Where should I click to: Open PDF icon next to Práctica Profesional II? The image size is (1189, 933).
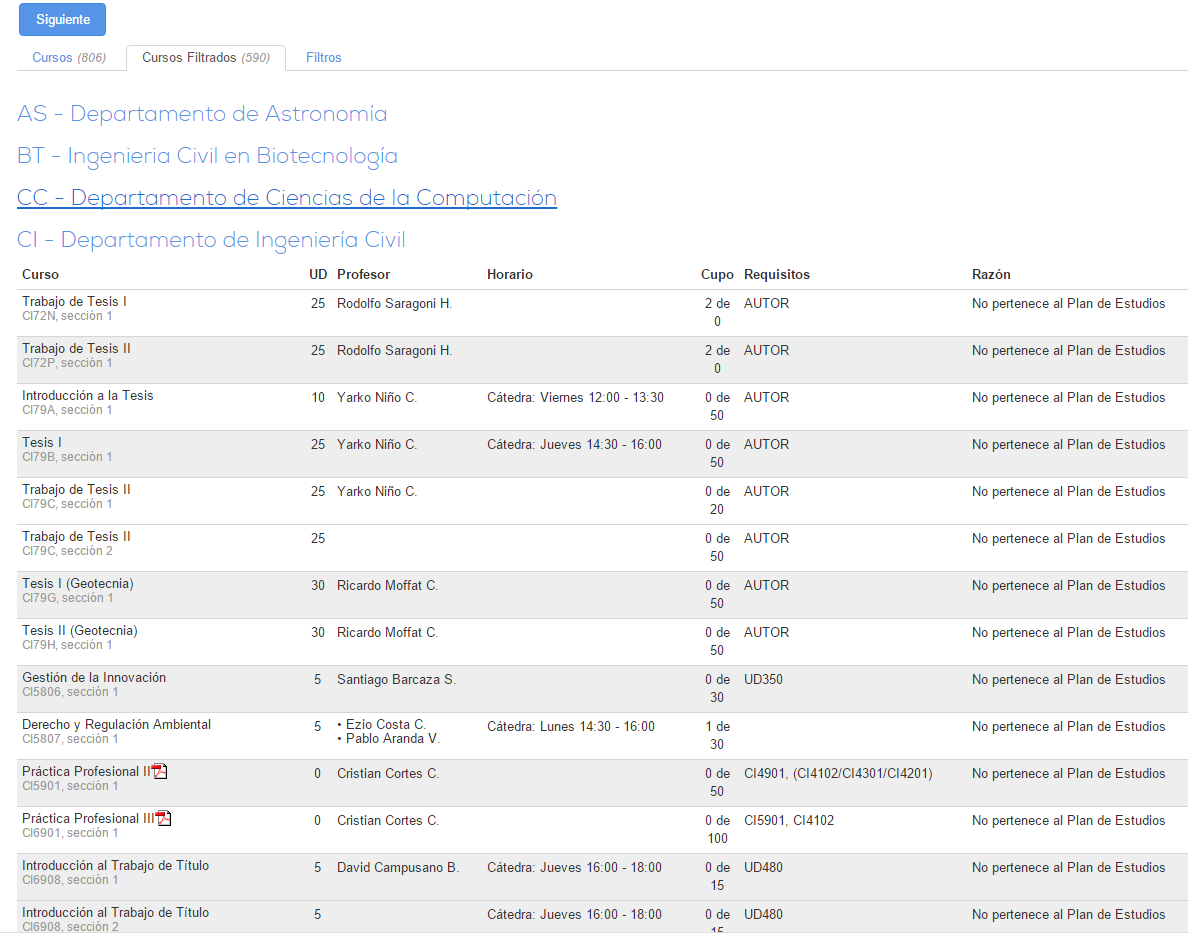point(160,771)
